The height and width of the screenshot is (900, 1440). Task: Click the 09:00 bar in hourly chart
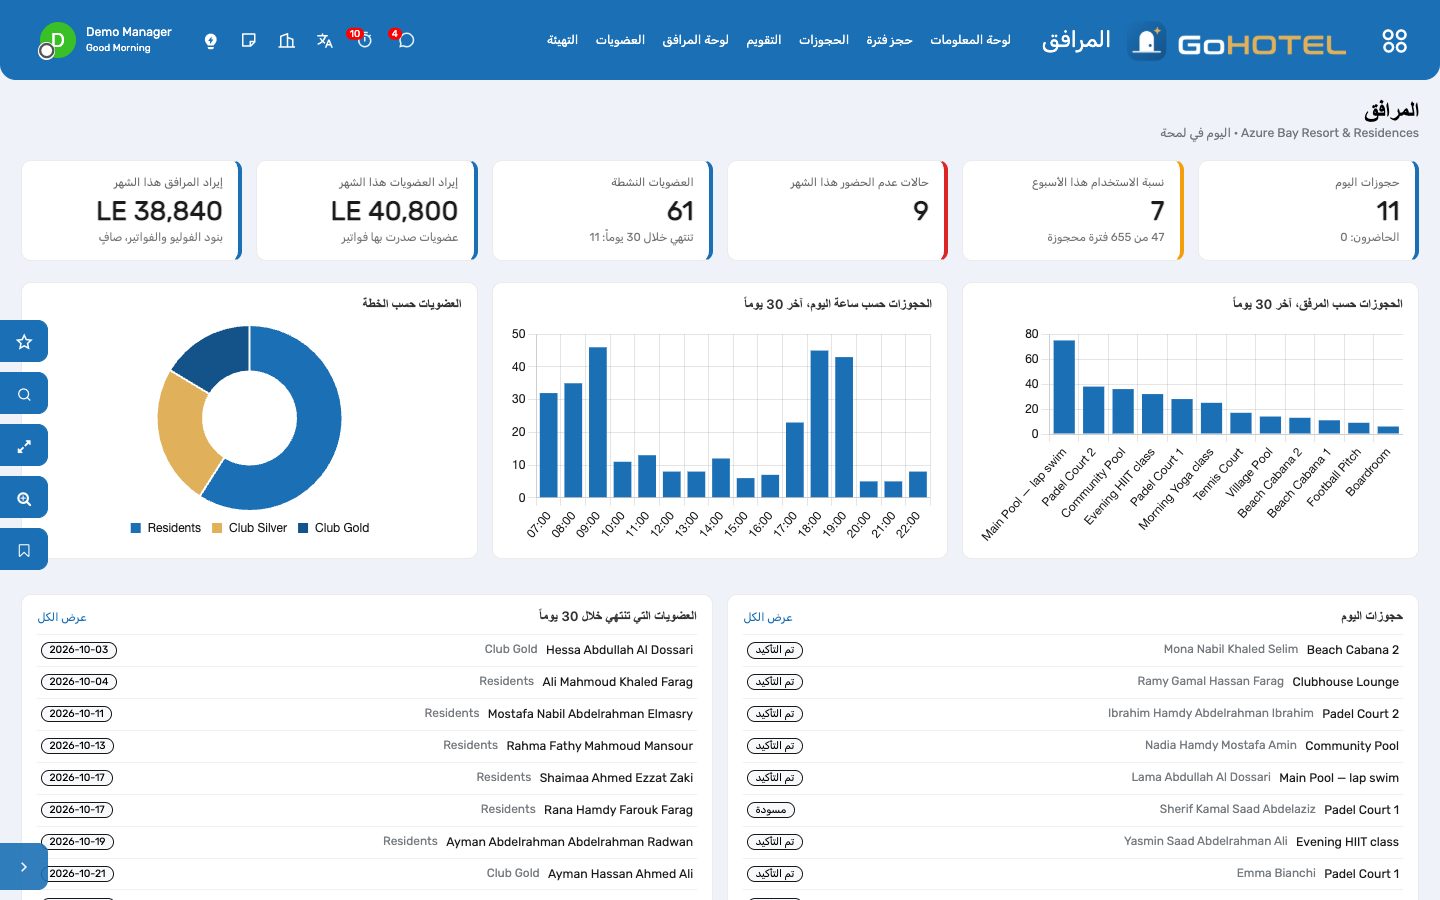coord(598,422)
